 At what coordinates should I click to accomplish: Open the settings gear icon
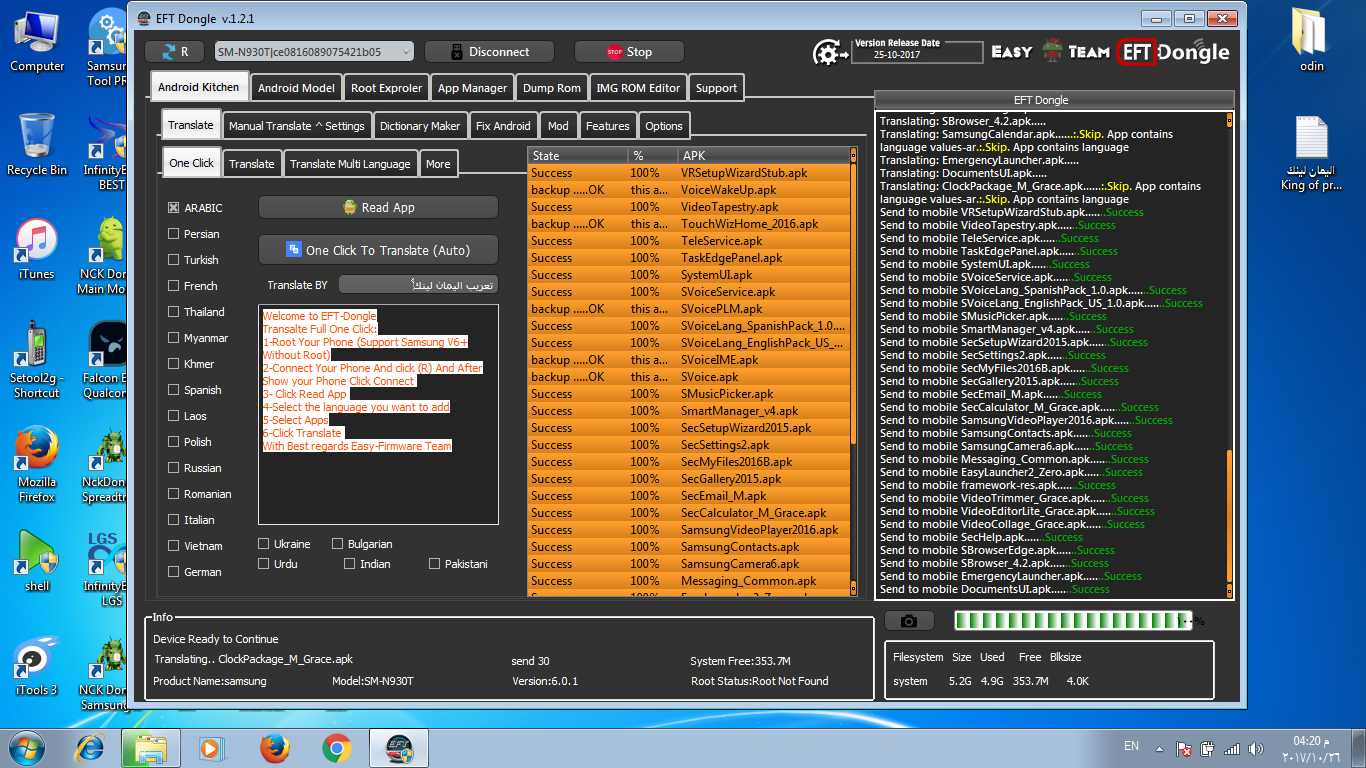(826, 52)
